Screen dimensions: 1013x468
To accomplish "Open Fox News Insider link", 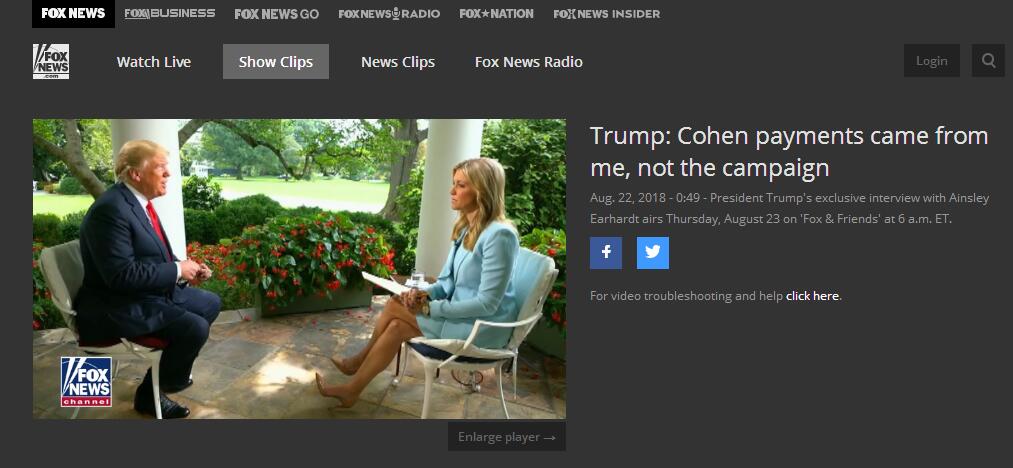I will pyautogui.click(x=607, y=14).
